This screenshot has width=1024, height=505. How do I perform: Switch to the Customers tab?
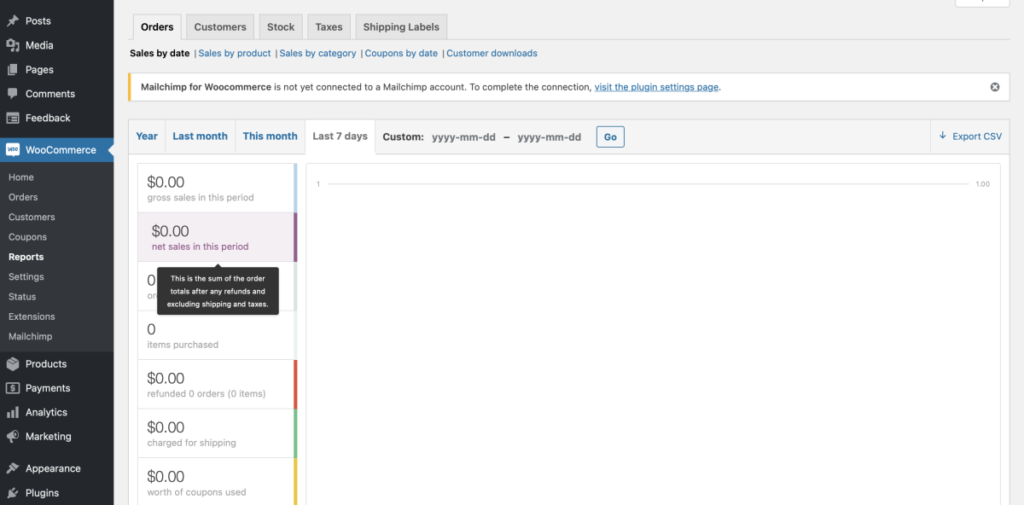point(220,27)
